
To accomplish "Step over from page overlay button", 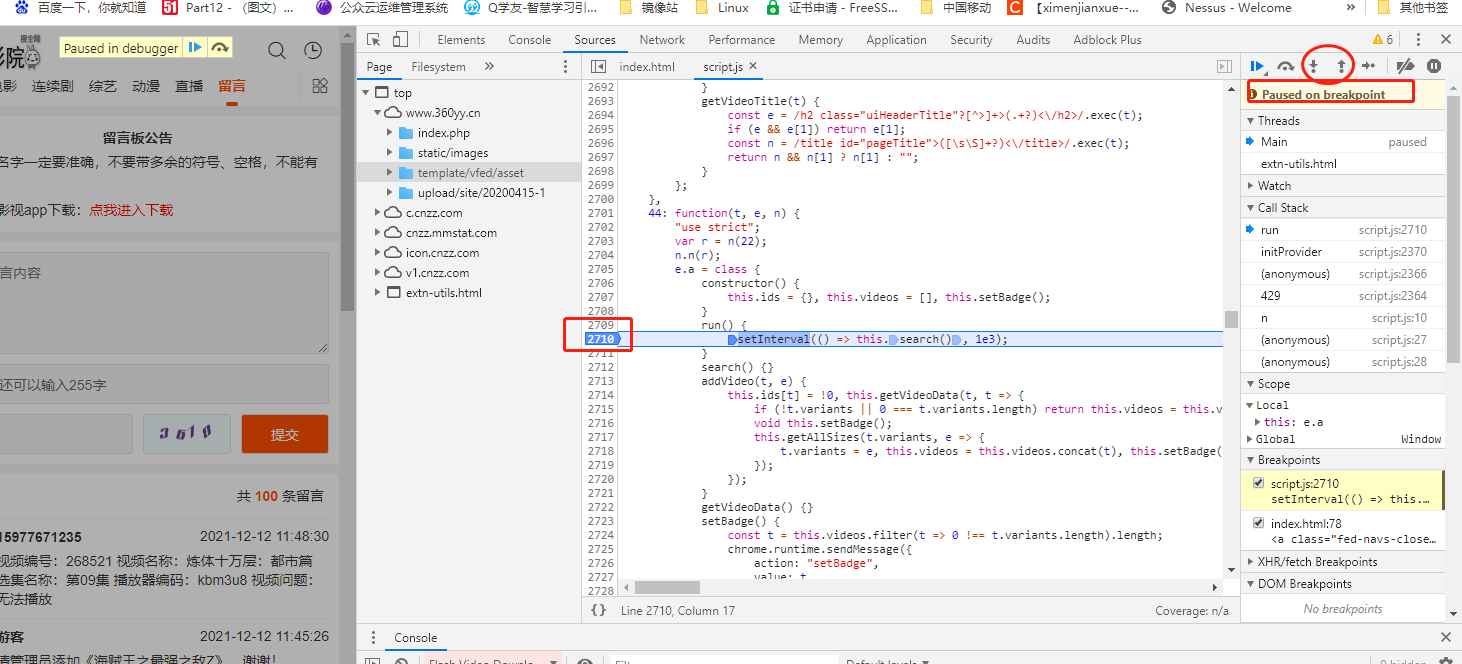I will (x=220, y=48).
